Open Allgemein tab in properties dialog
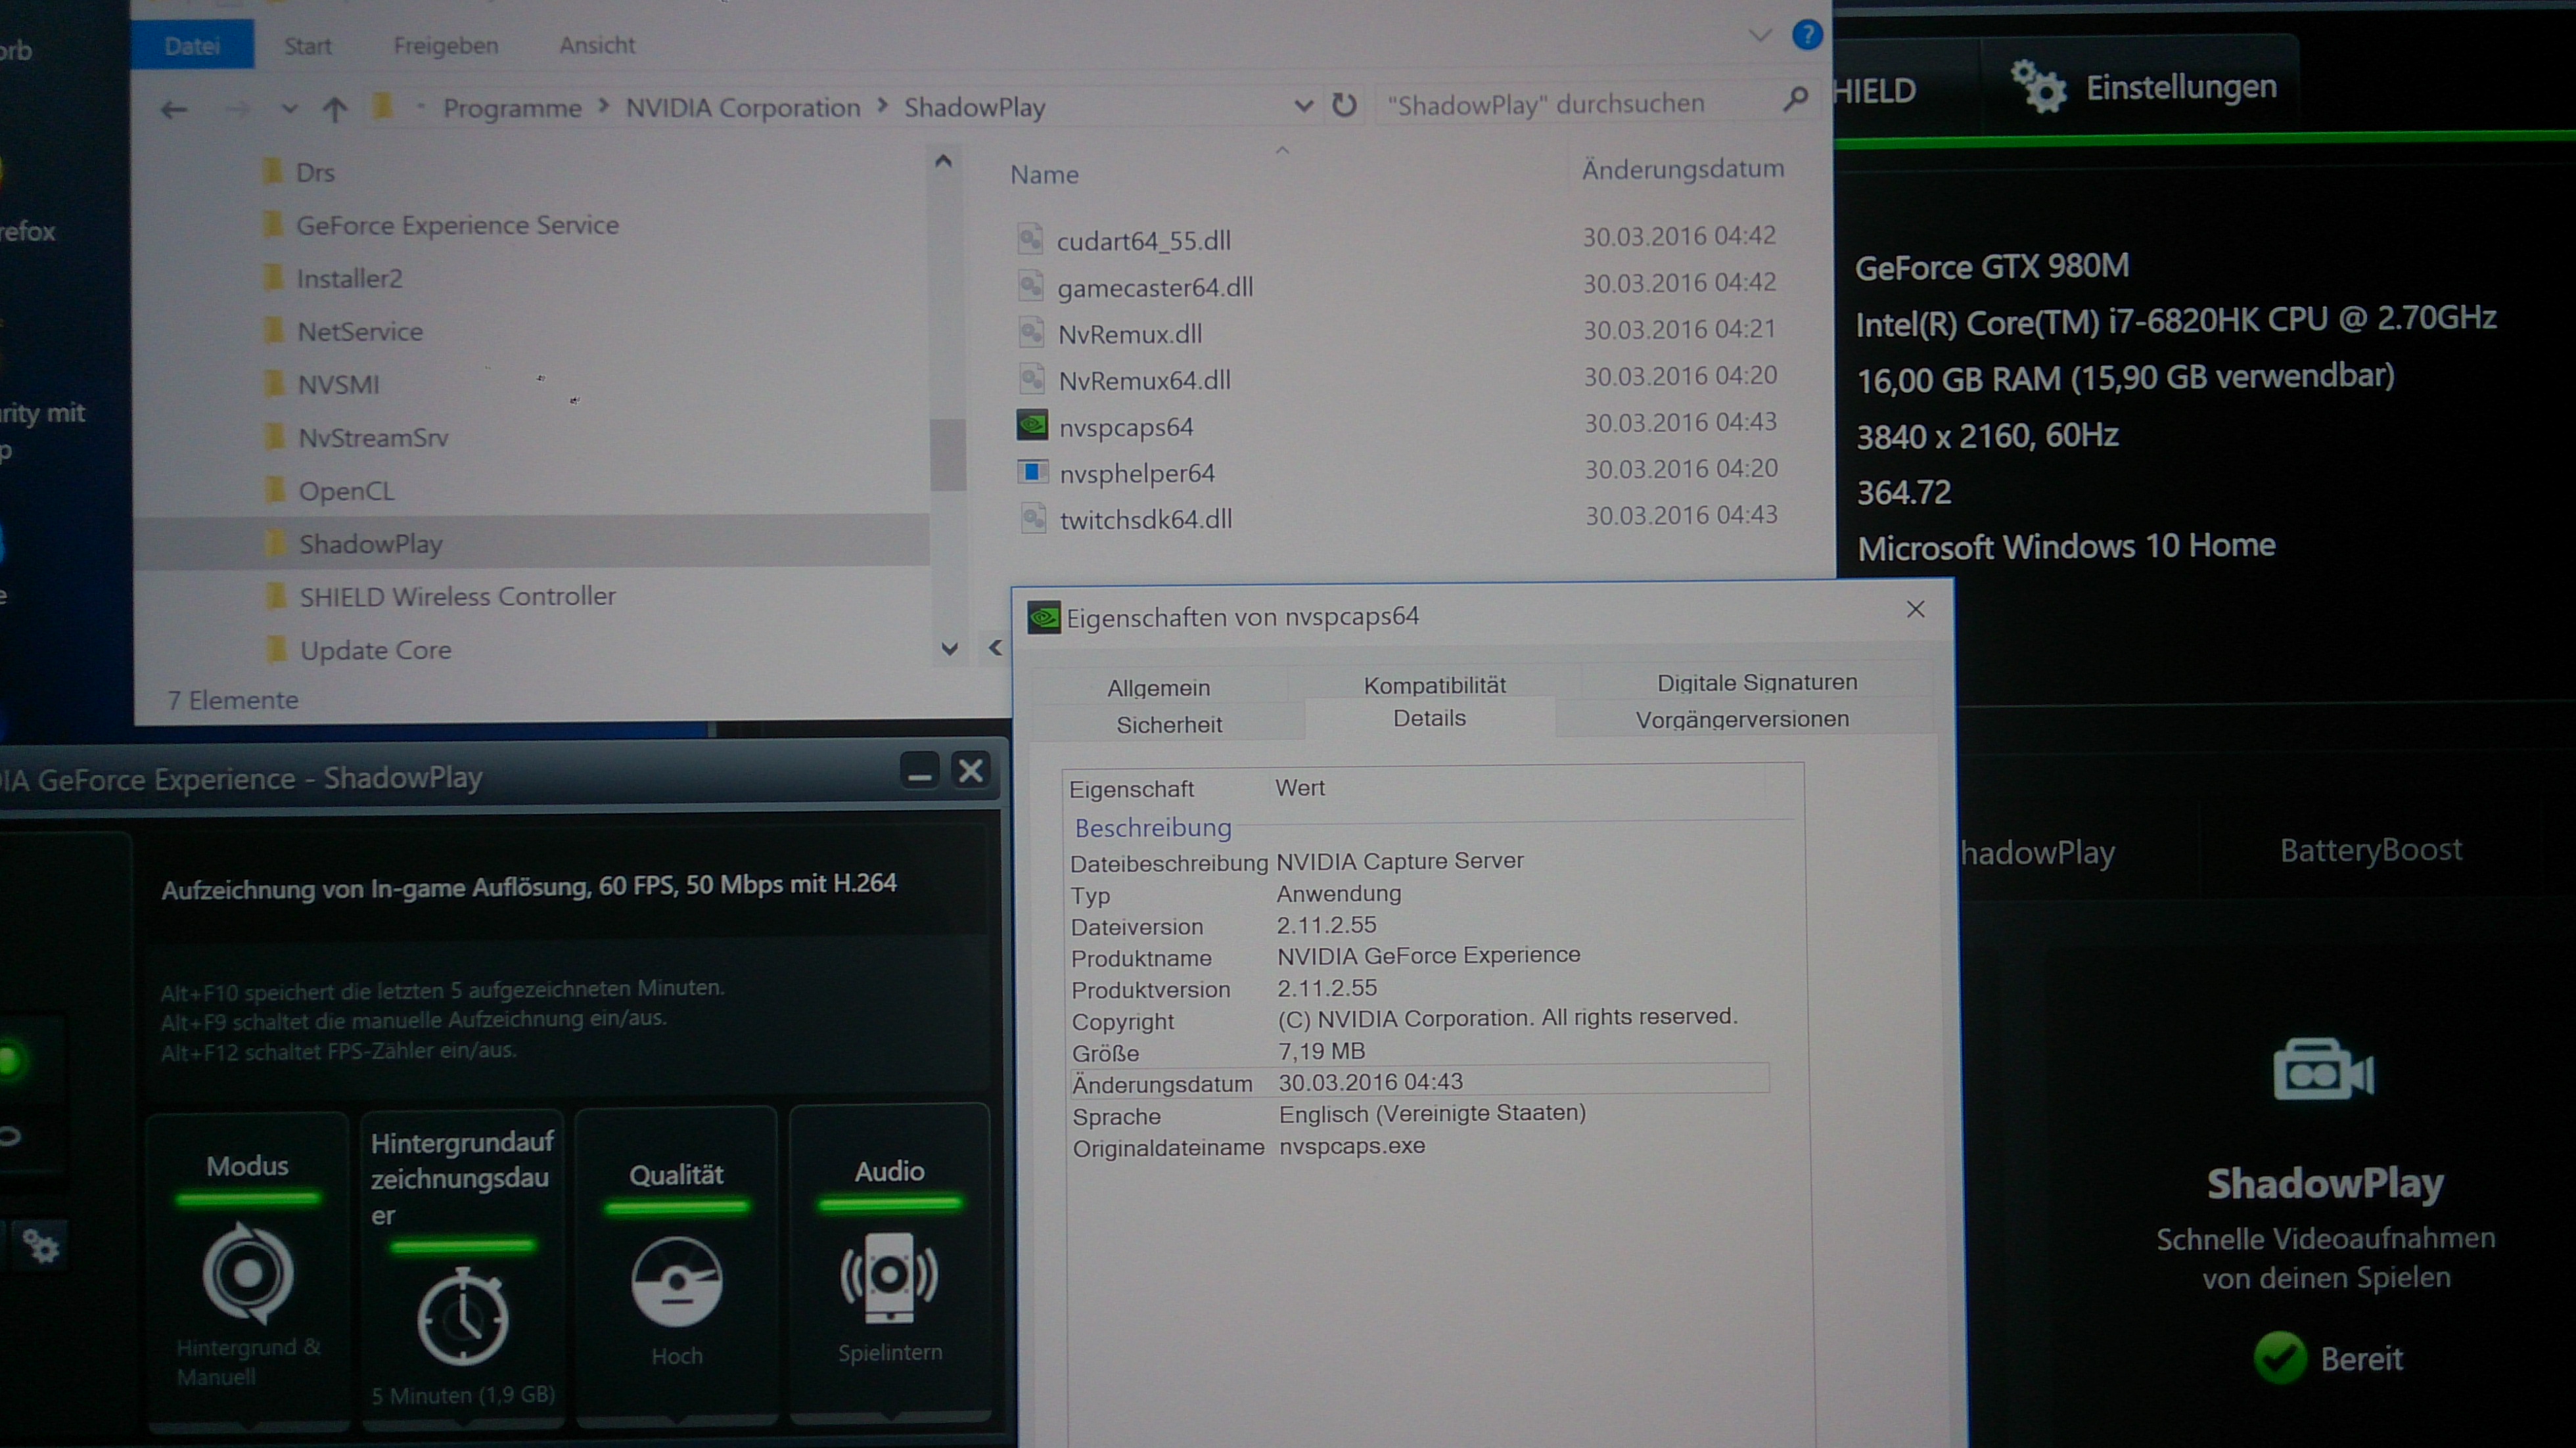Viewport: 2576px width, 1448px height. point(1158,687)
